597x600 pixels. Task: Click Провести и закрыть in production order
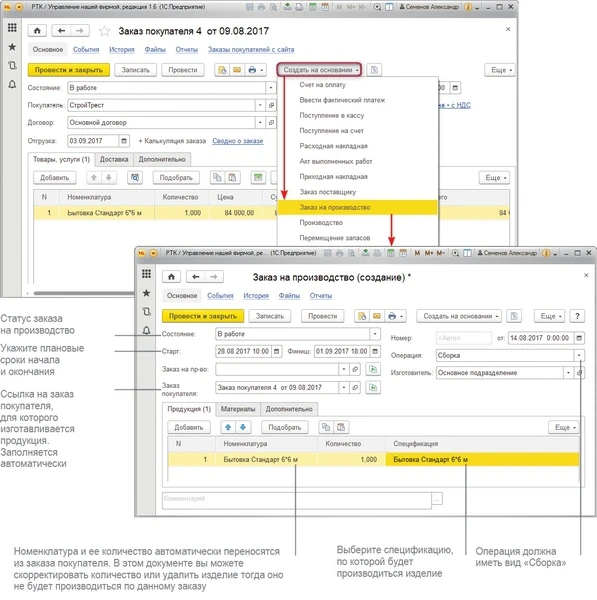coord(203,316)
